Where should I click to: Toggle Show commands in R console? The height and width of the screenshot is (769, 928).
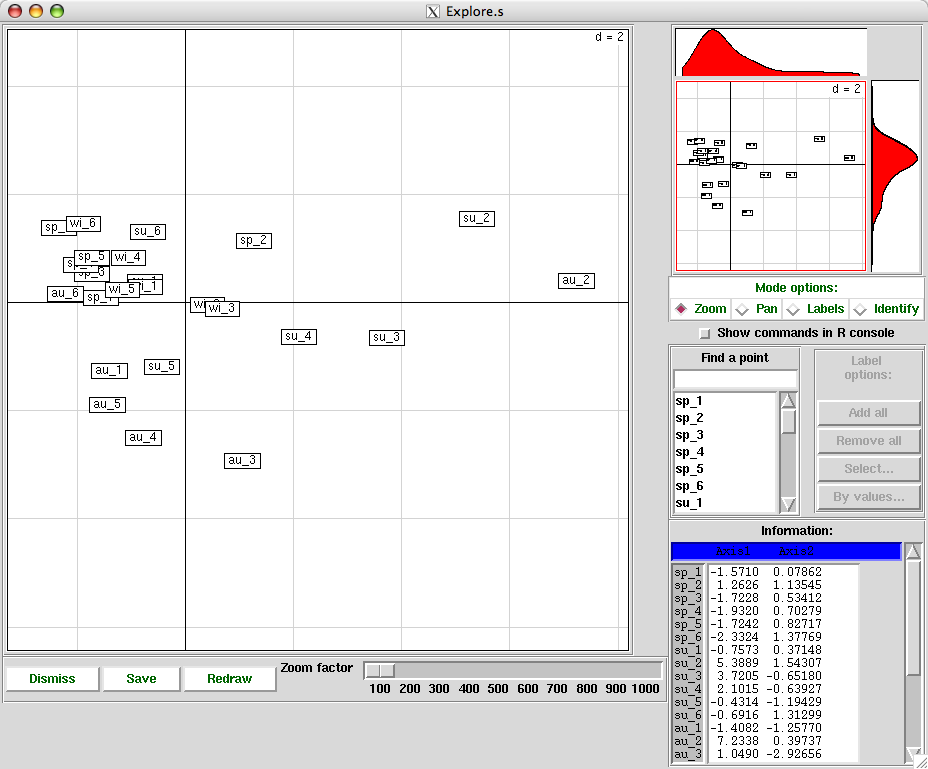point(705,333)
